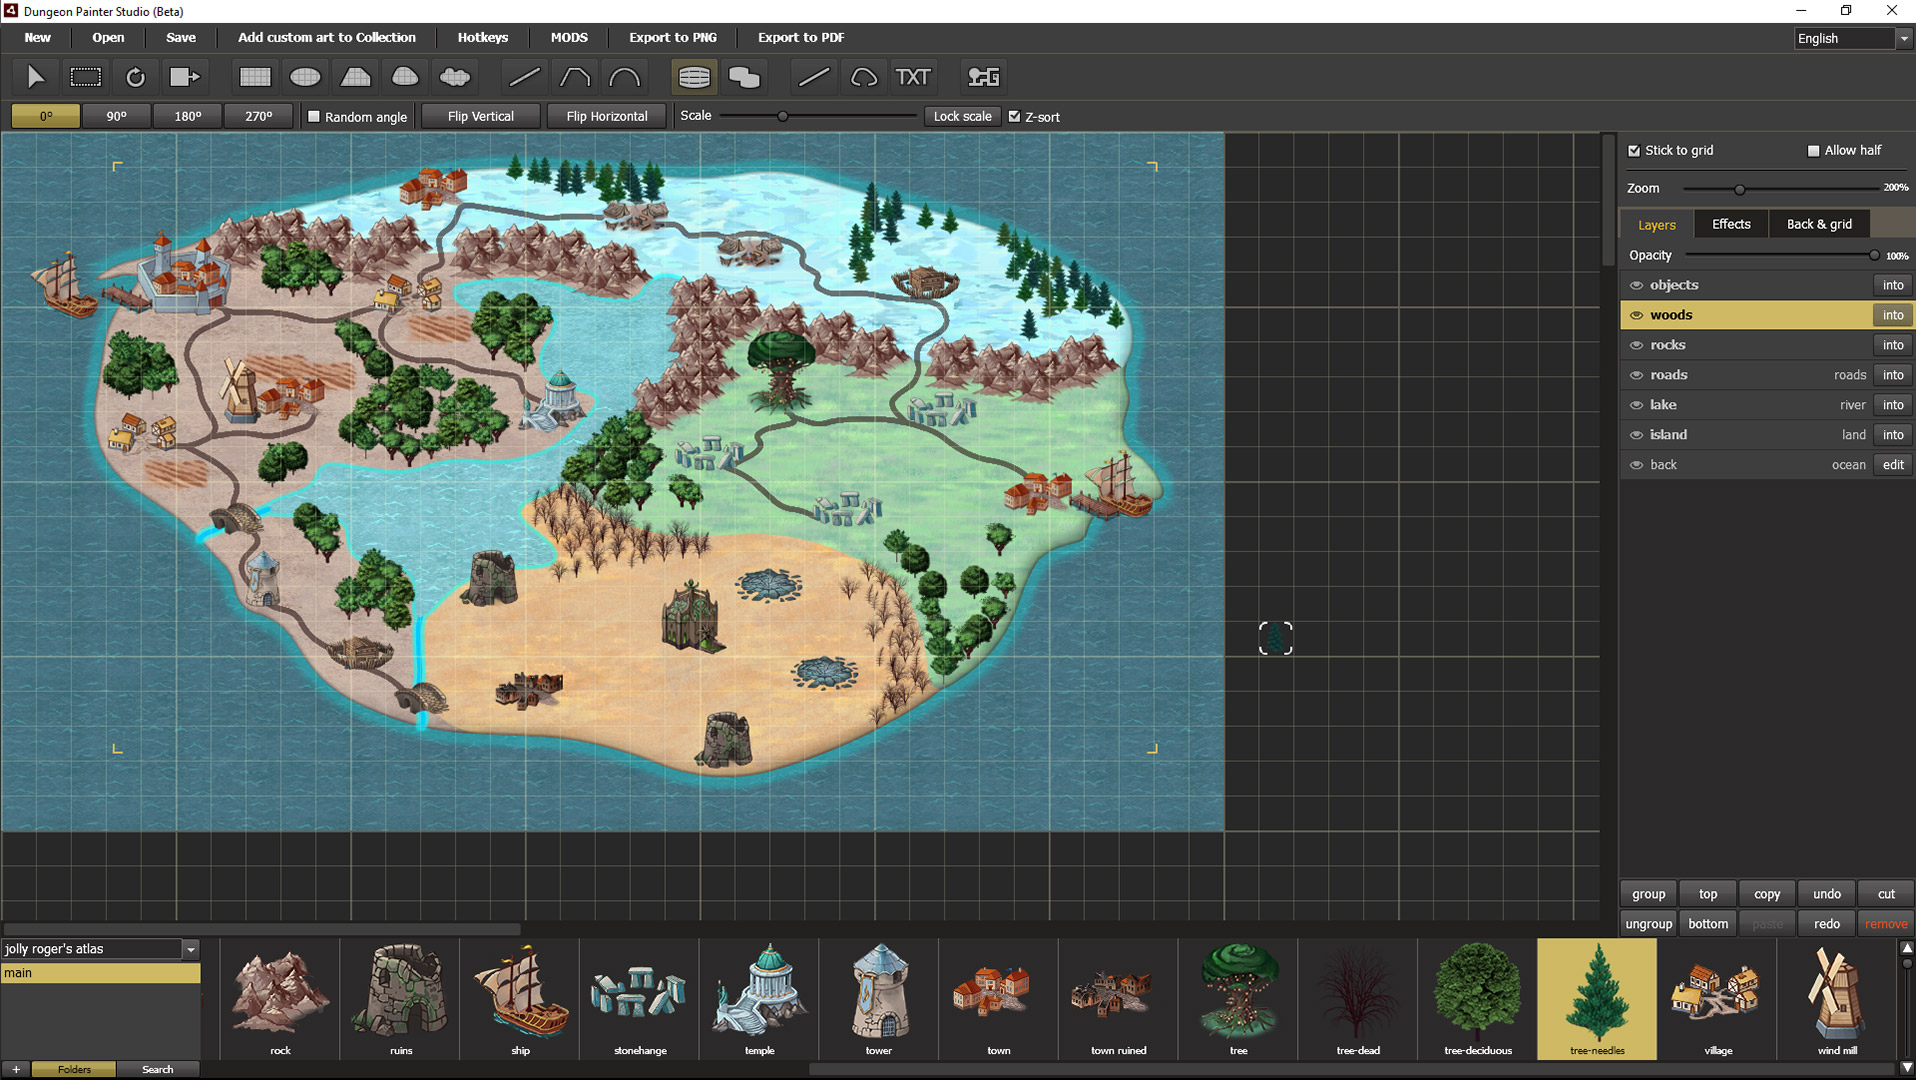The width and height of the screenshot is (1916, 1080).
Task: Choose the cloud-shaped terrain tool
Action: pyautogui.click(x=455, y=77)
